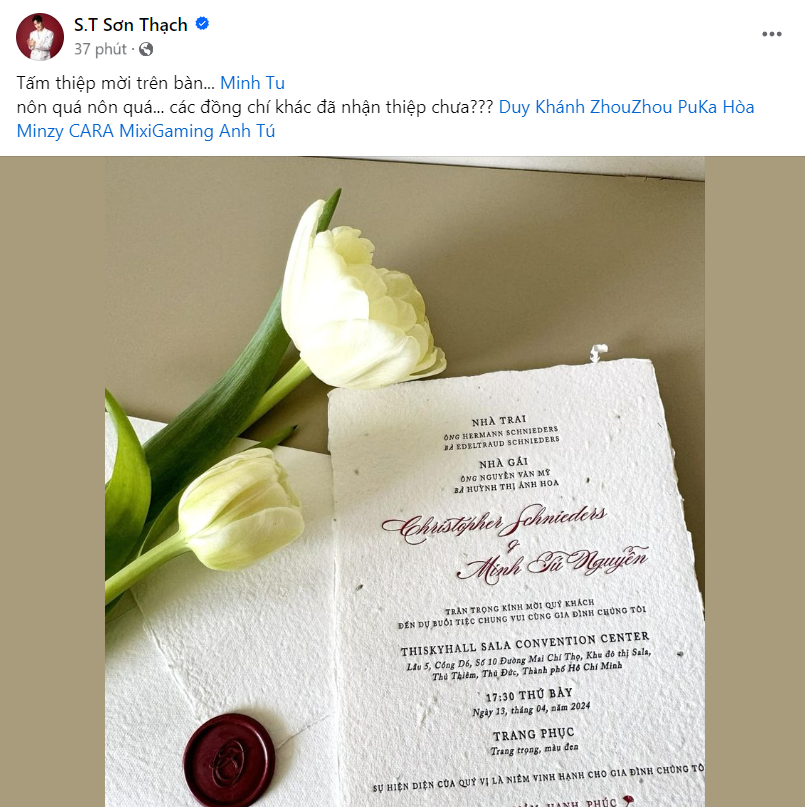The width and height of the screenshot is (805, 807).
Task: Go to the CARA tagged page
Action: click(x=91, y=130)
